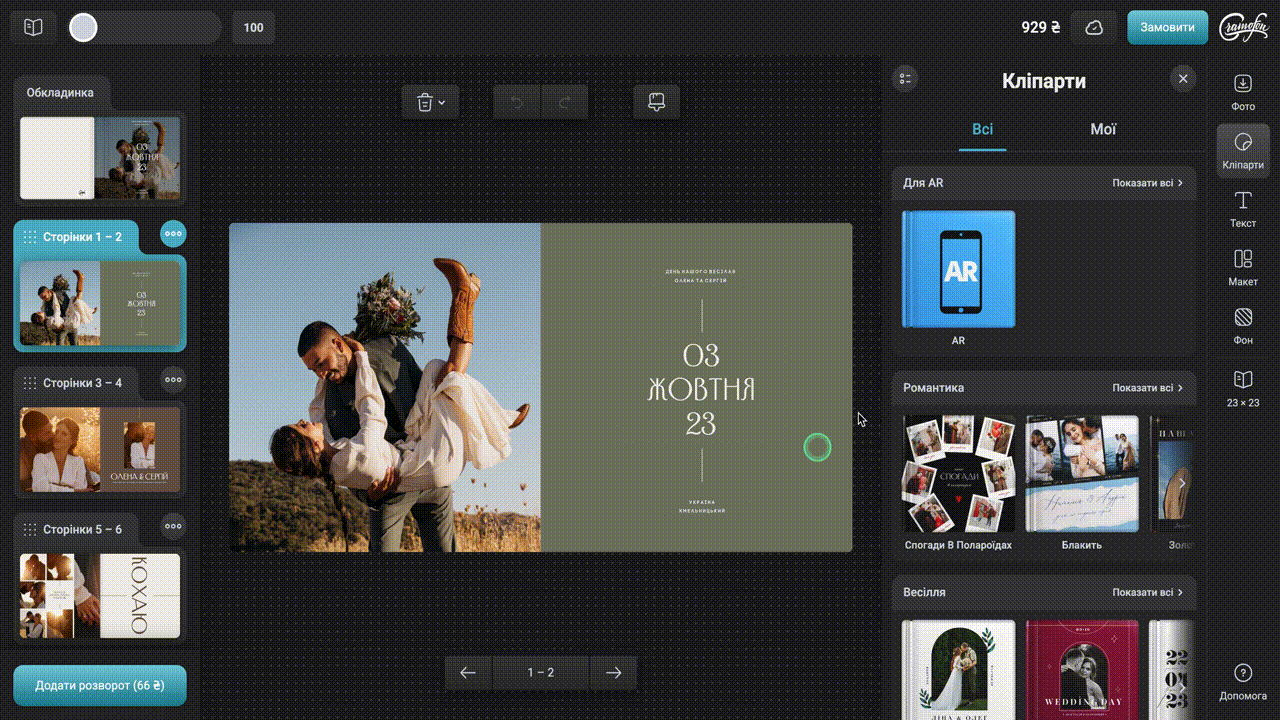This screenshot has height=720, width=1280.
Task: Select the Всі clipart tab
Action: [982, 129]
